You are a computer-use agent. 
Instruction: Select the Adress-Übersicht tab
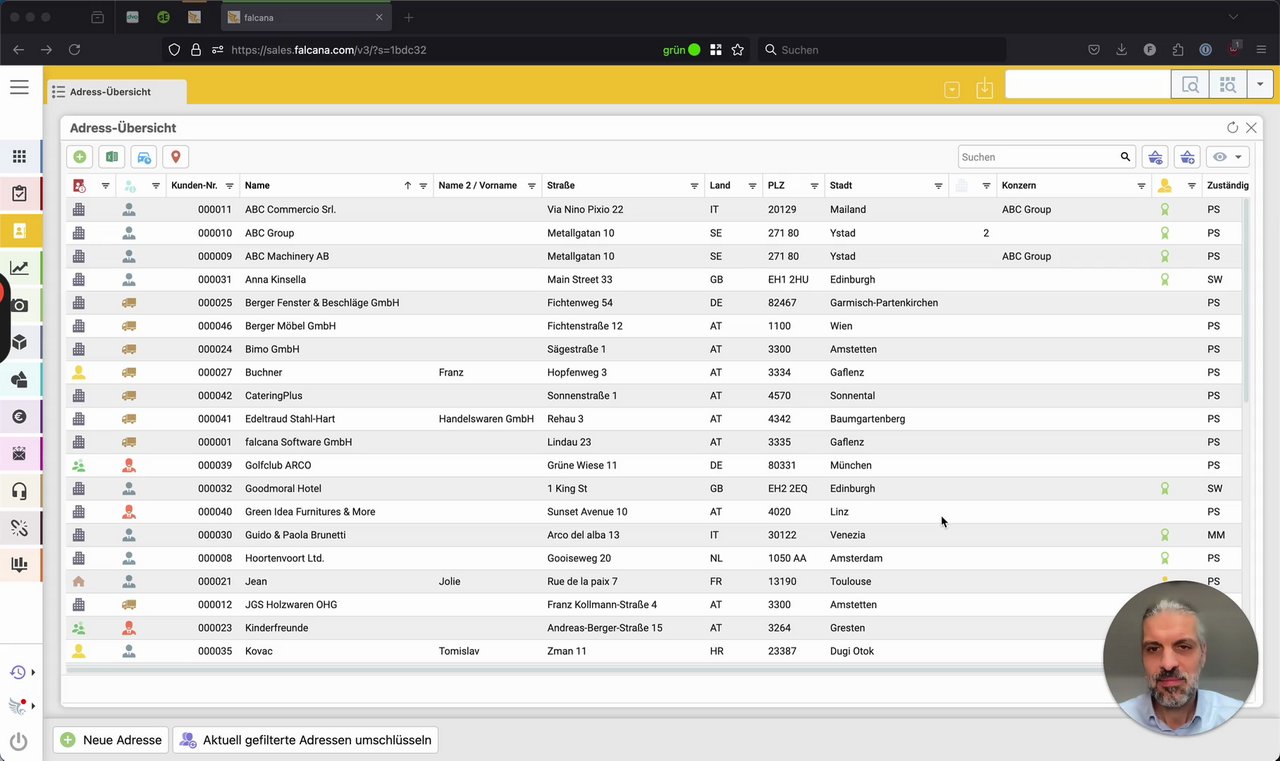(115, 92)
